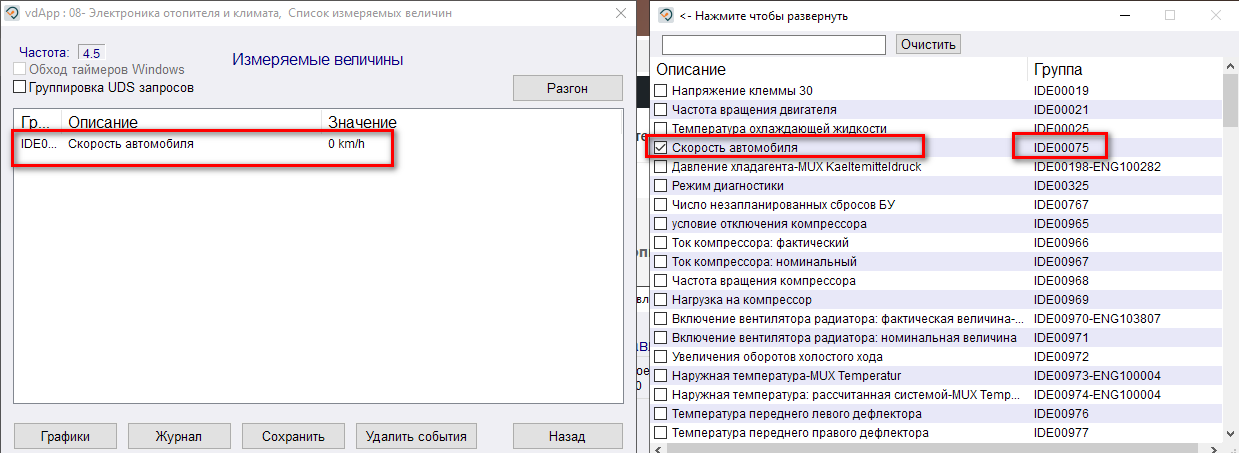The image size is (1239, 453).
Task: Go back with 'Назад' button
Action: pyautogui.click(x=567, y=436)
